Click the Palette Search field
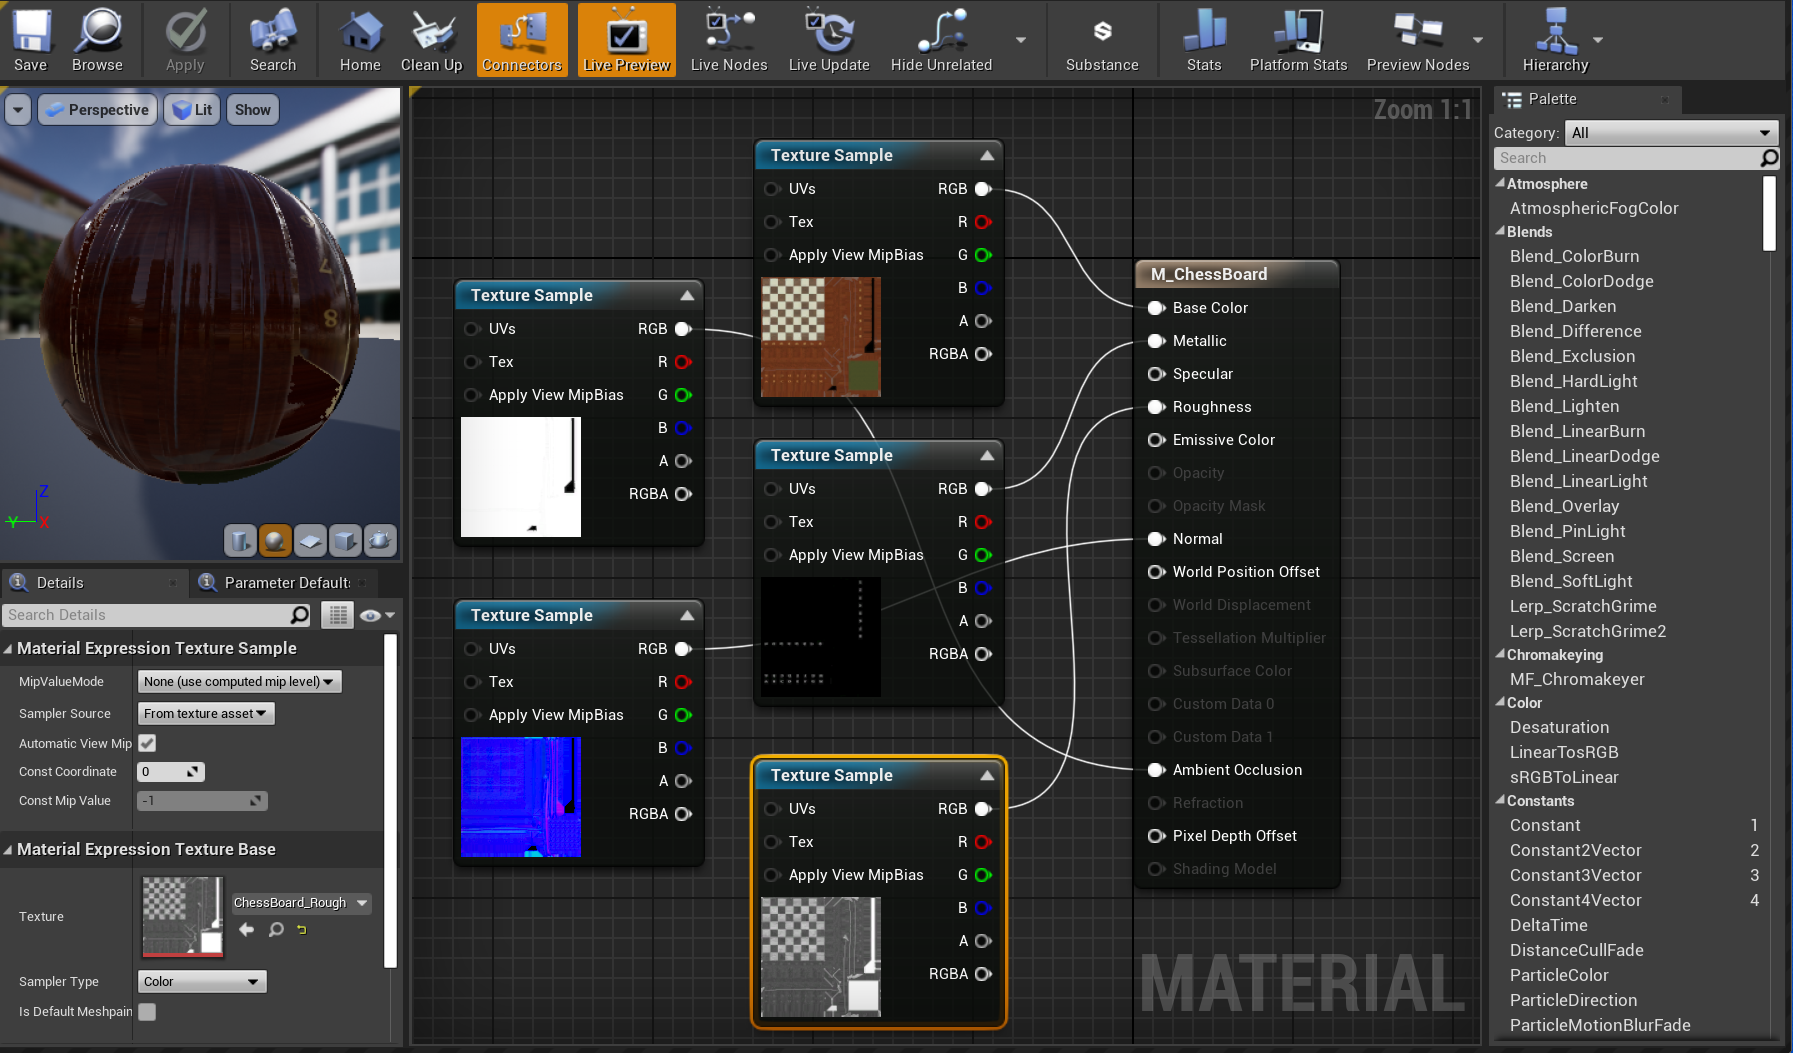1793x1053 pixels. click(x=1636, y=158)
